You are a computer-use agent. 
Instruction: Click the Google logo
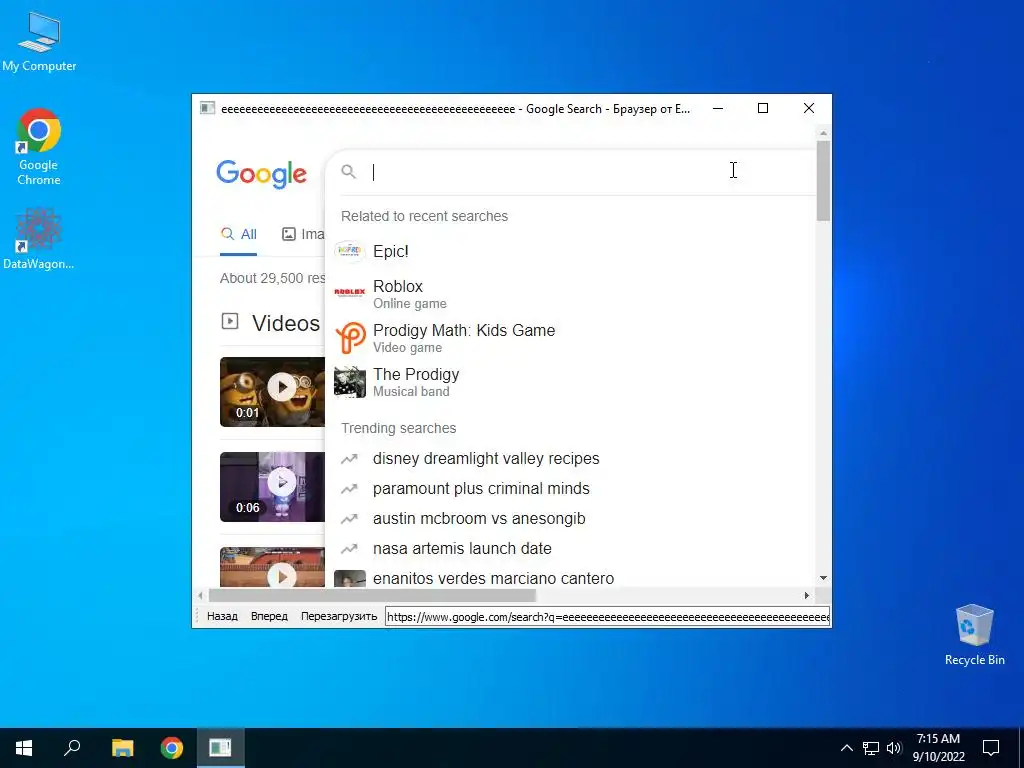pos(261,174)
